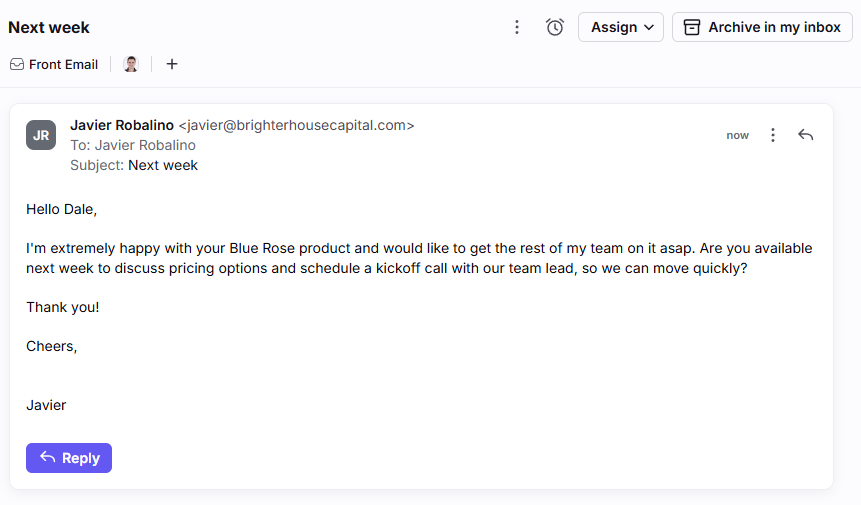Click the javier@brighterhousecapital.com address
The width and height of the screenshot is (861, 505).
tap(297, 125)
